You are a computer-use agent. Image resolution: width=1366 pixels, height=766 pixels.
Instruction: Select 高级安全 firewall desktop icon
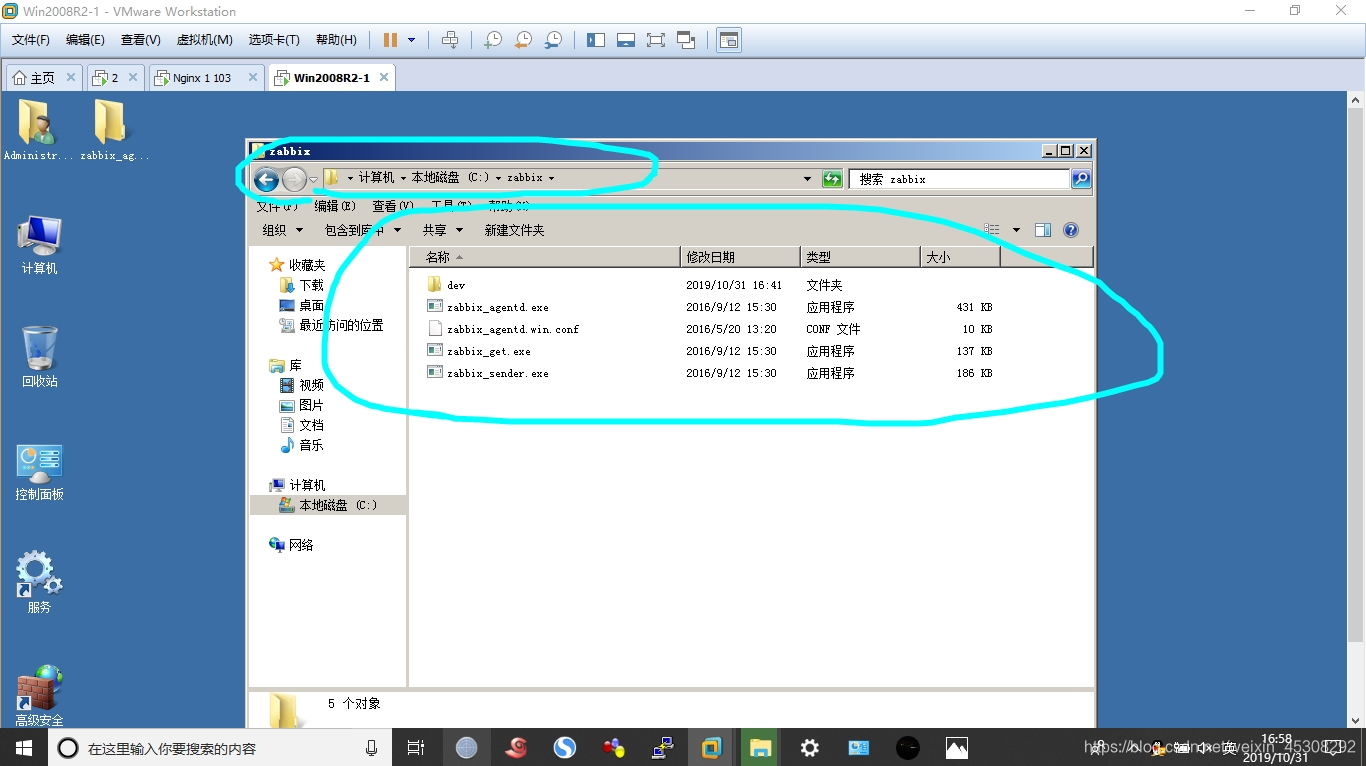point(39,696)
